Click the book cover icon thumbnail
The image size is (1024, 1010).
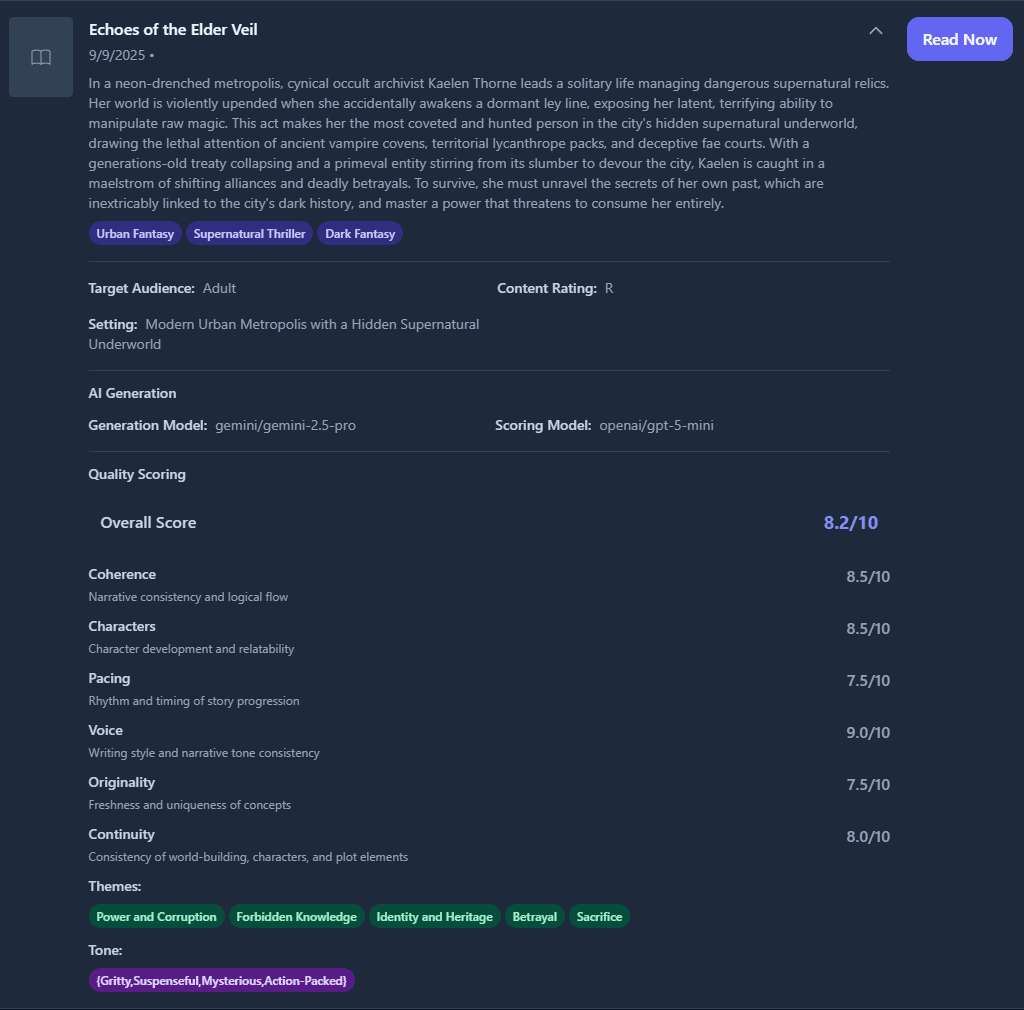click(x=40, y=56)
